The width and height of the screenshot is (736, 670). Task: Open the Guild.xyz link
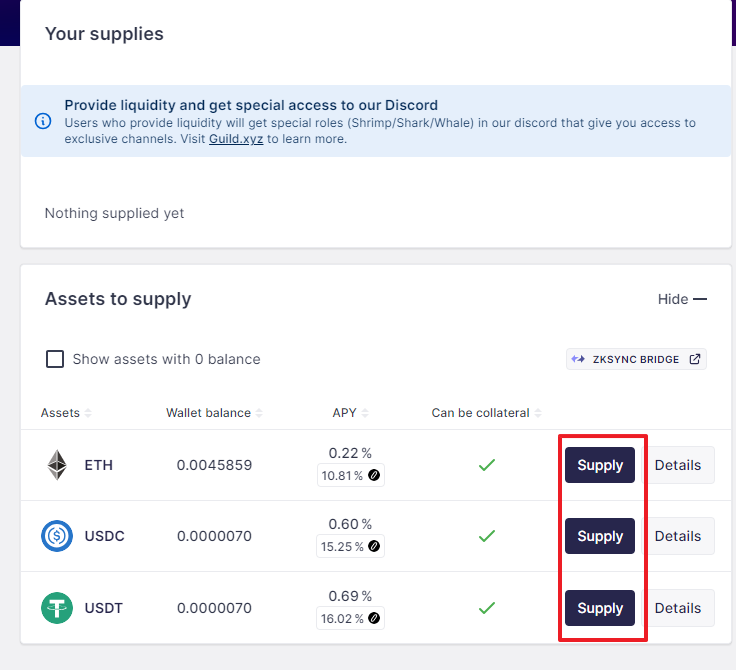(x=236, y=139)
